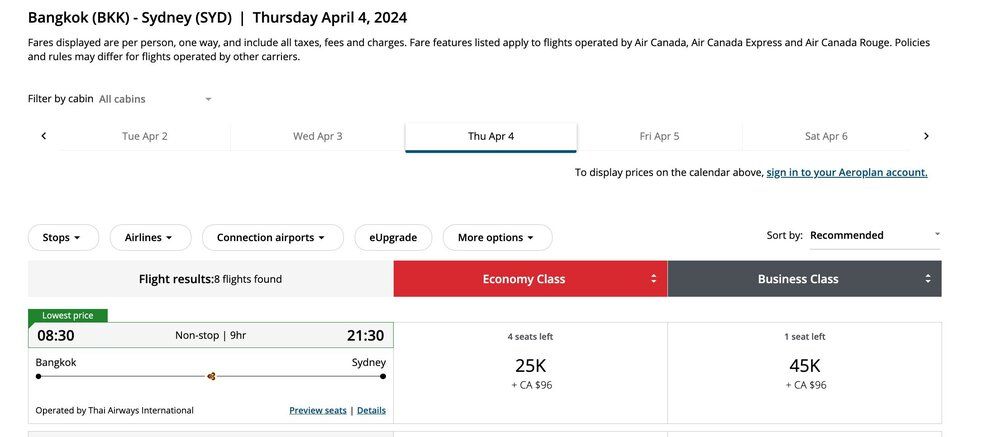The width and height of the screenshot is (1000, 437).
Task: Click Business Class sort arrows icon
Action: pos(928,279)
